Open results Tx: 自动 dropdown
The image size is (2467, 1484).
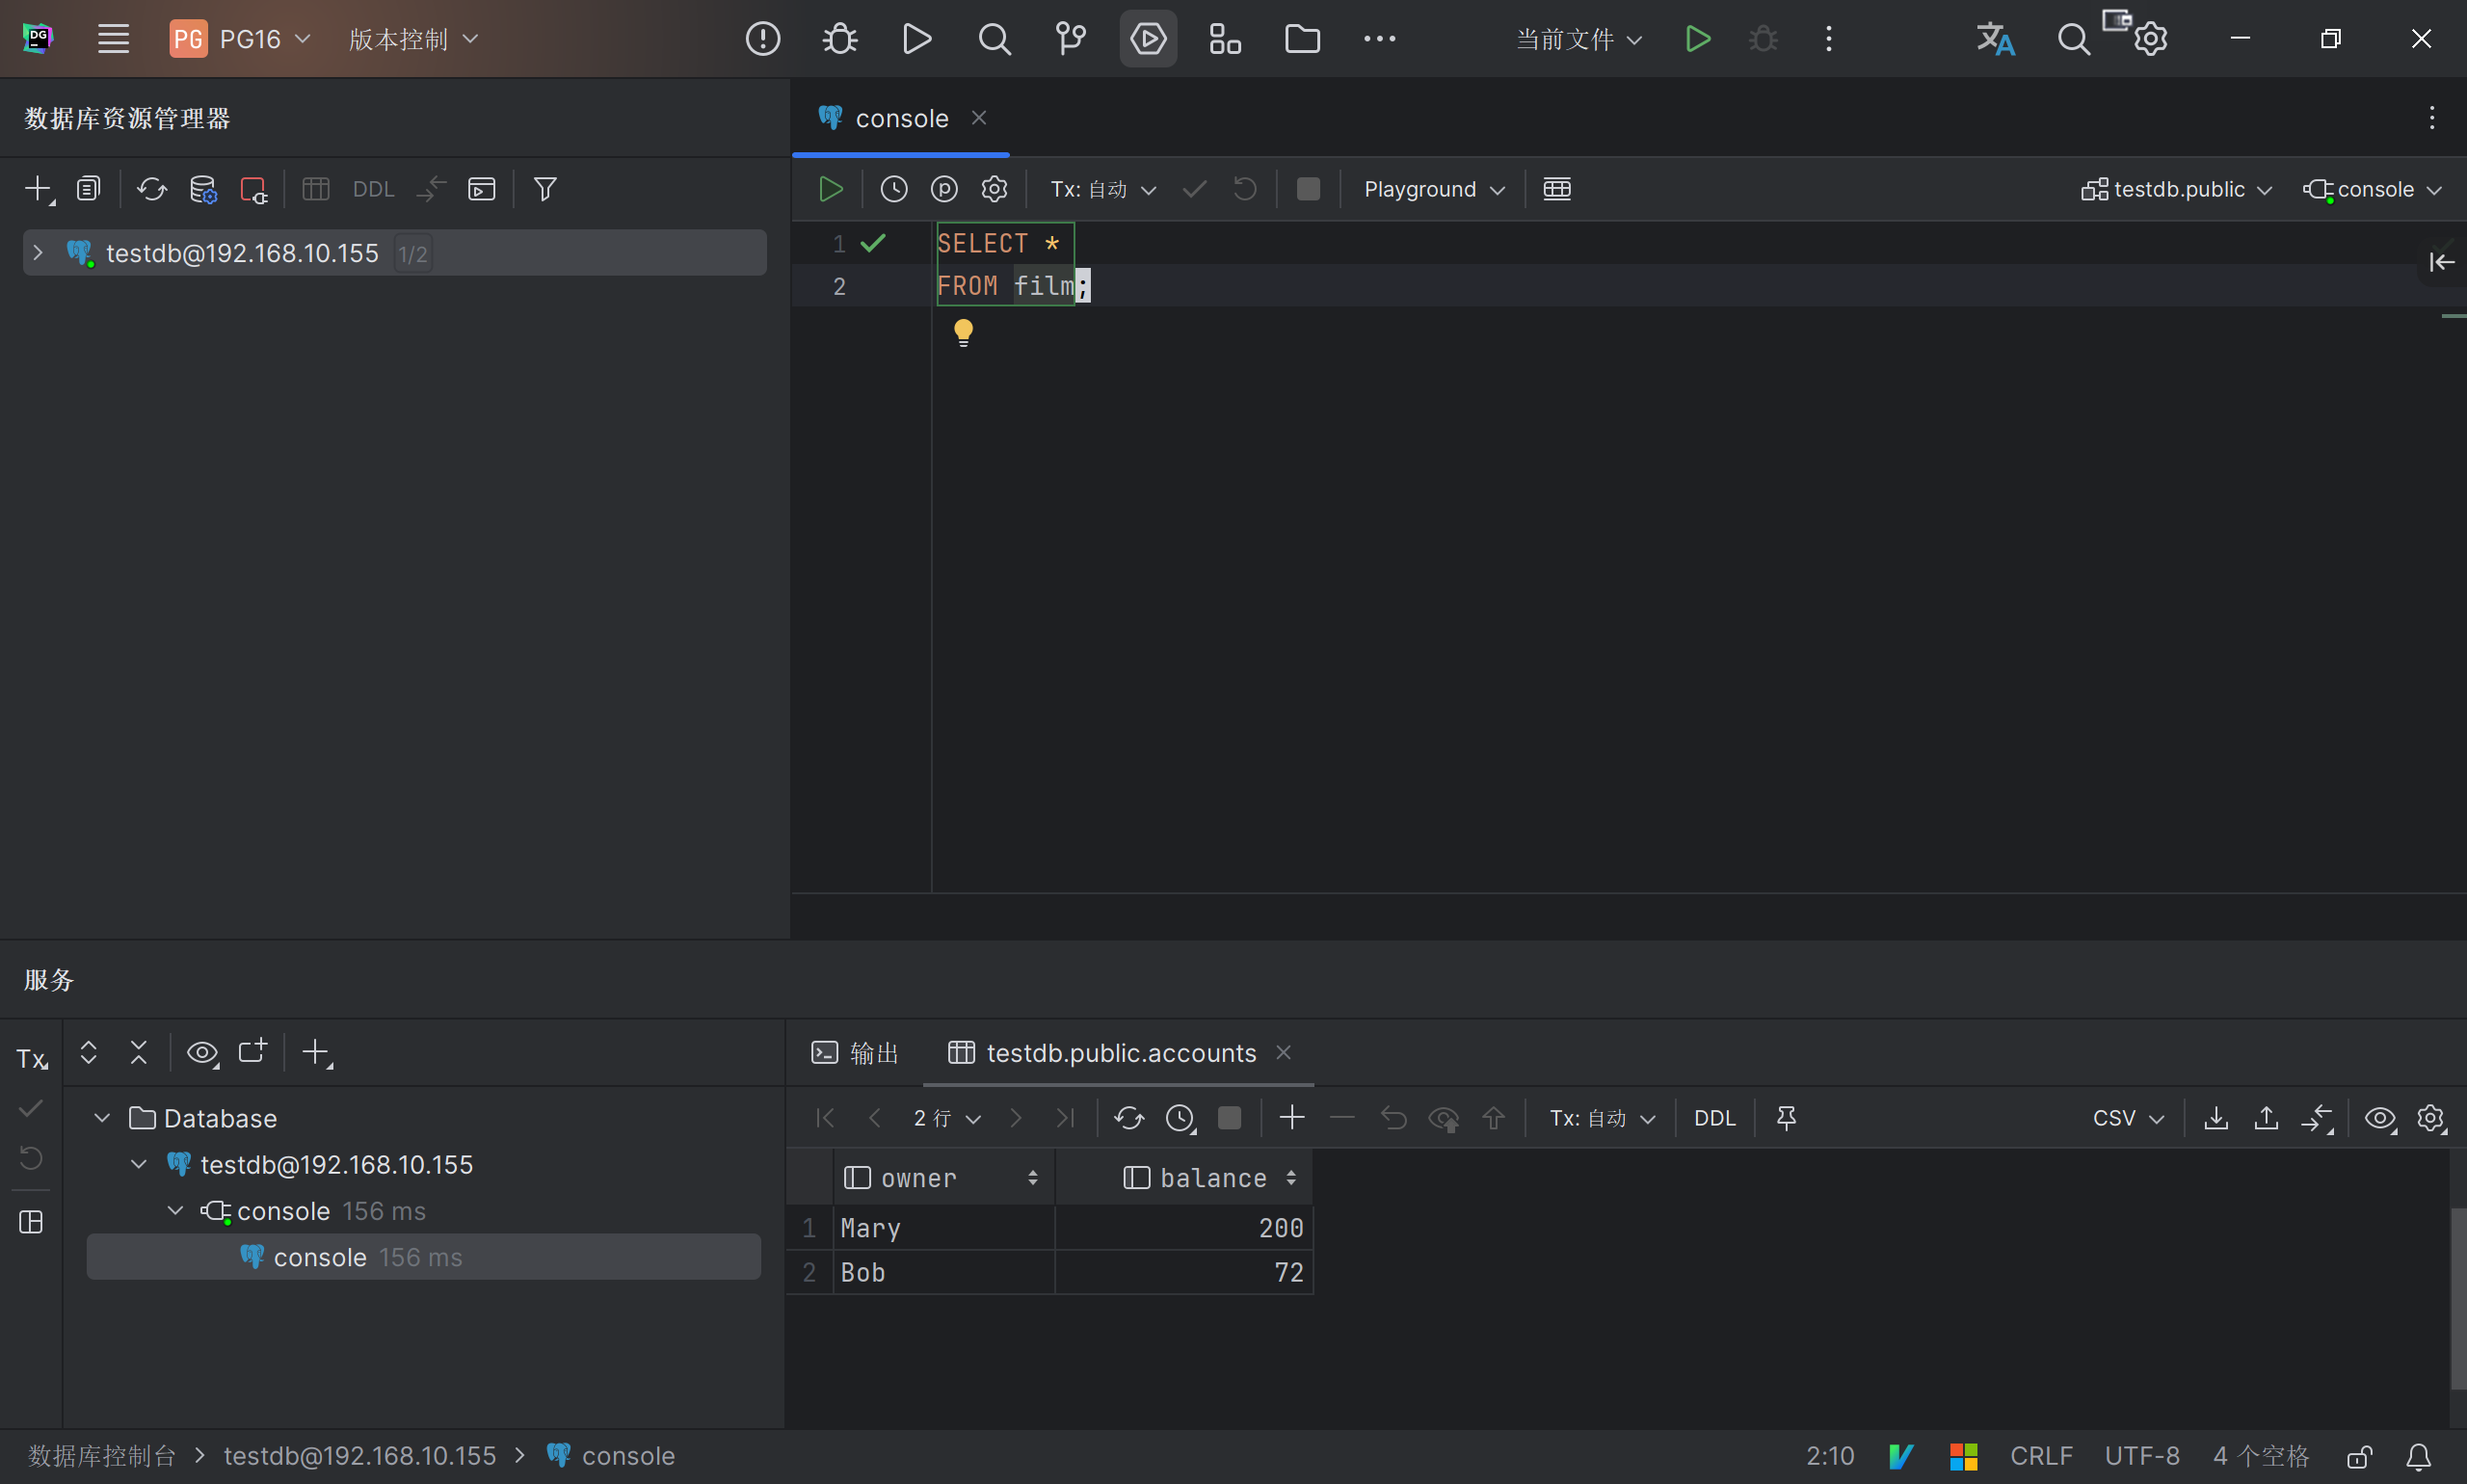coord(1602,1117)
